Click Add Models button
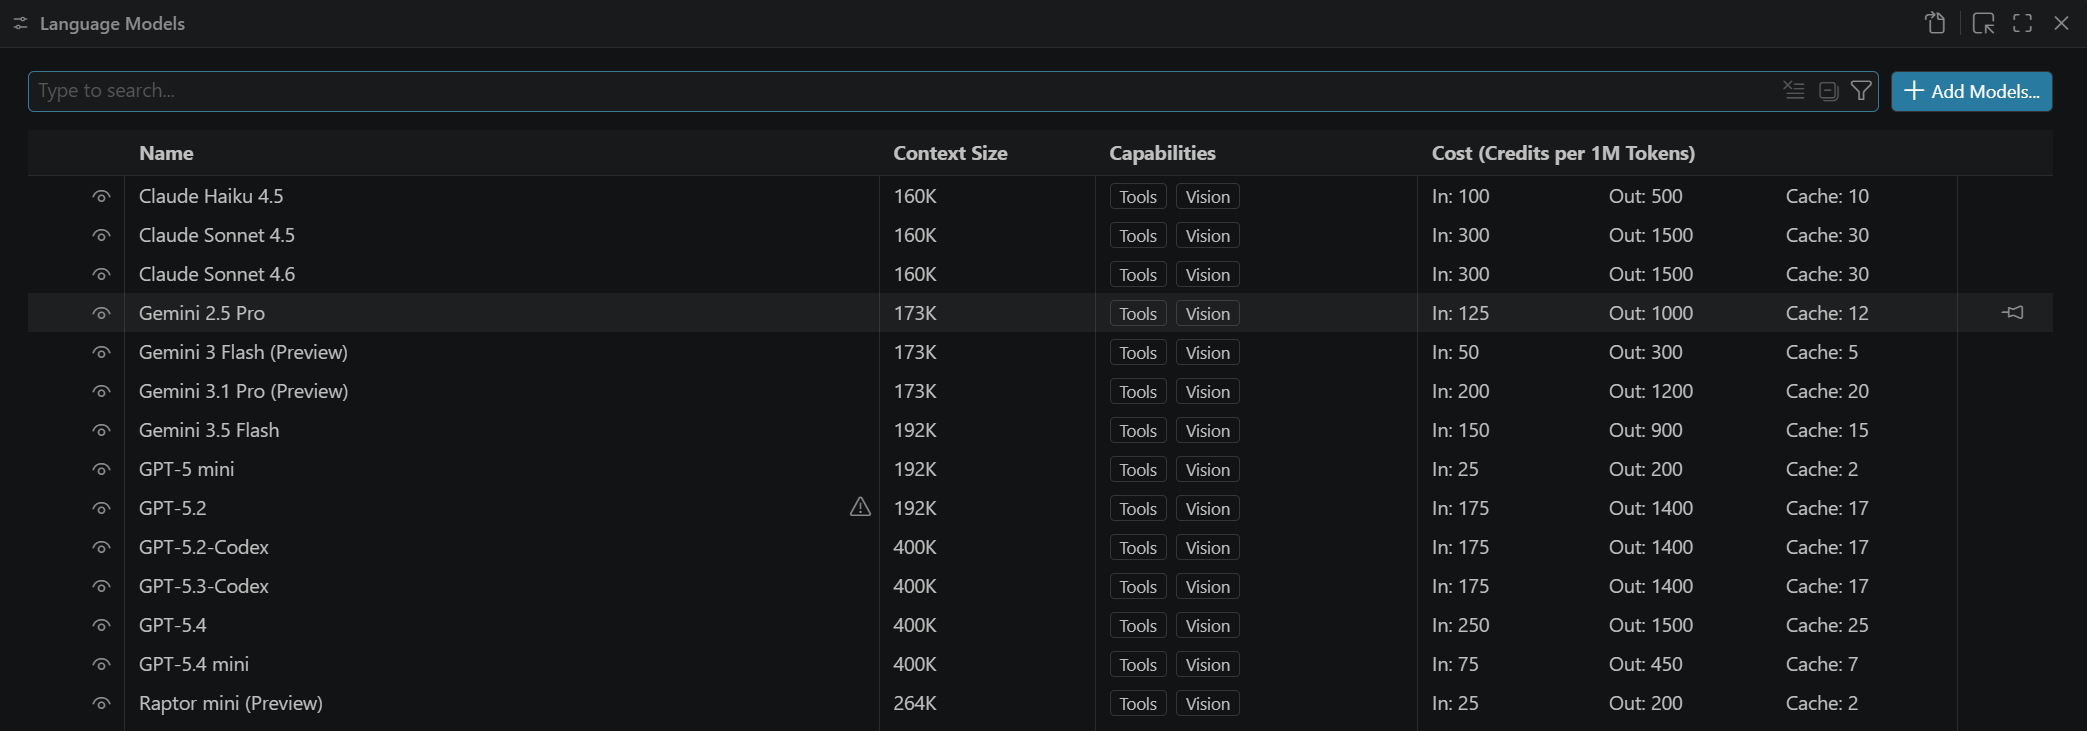 point(1971,91)
